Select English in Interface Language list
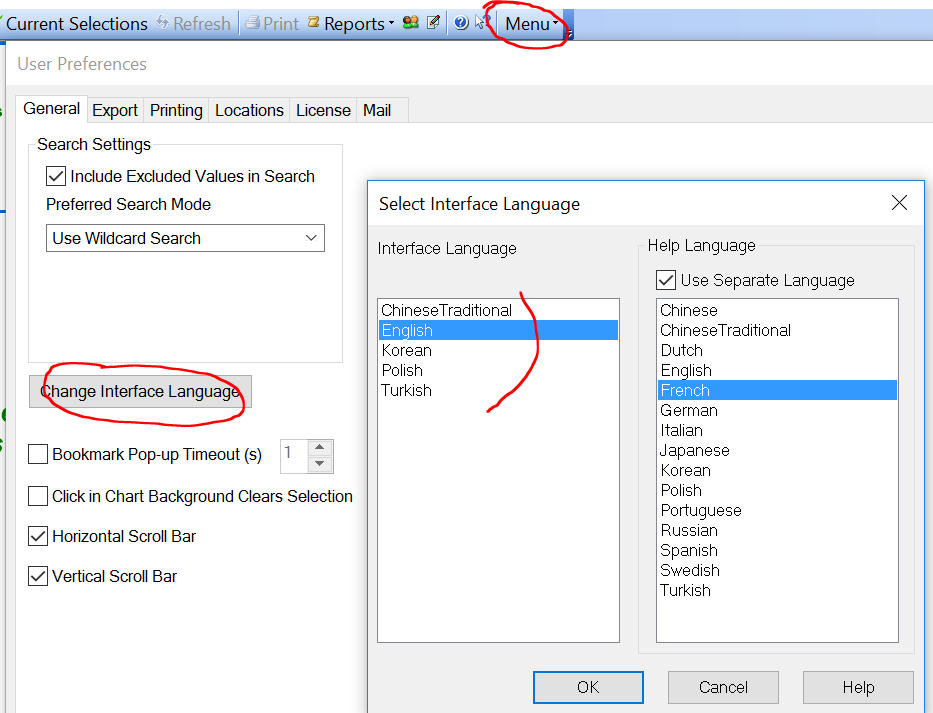 coord(498,330)
